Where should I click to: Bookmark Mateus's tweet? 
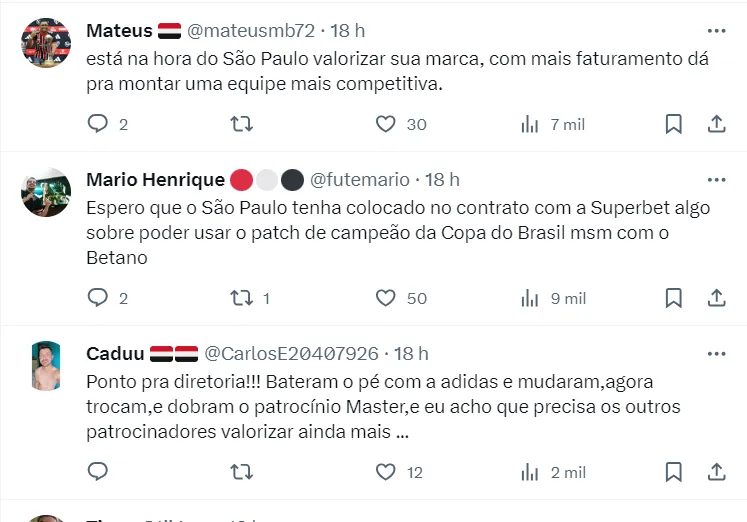point(674,124)
